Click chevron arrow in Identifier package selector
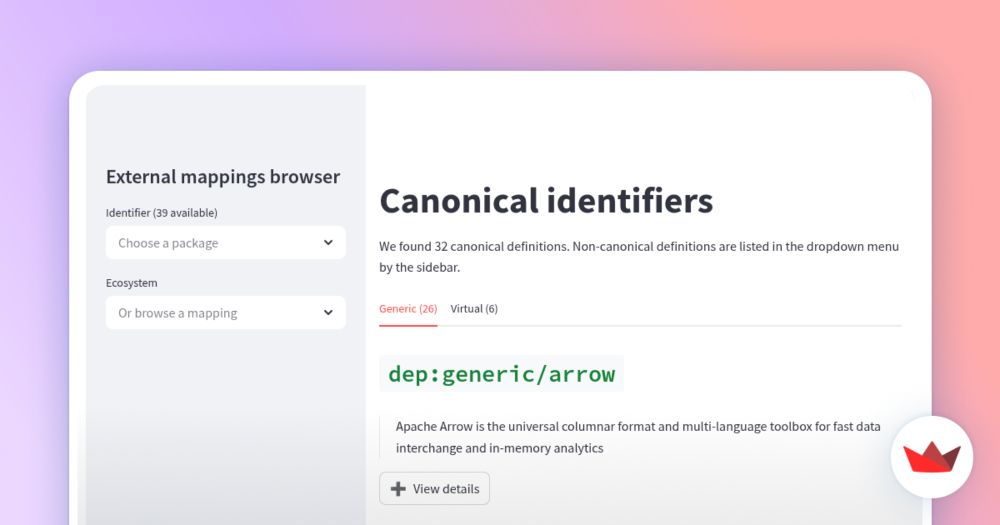The width and height of the screenshot is (1000, 525). pyautogui.click(x=328, y=242)
